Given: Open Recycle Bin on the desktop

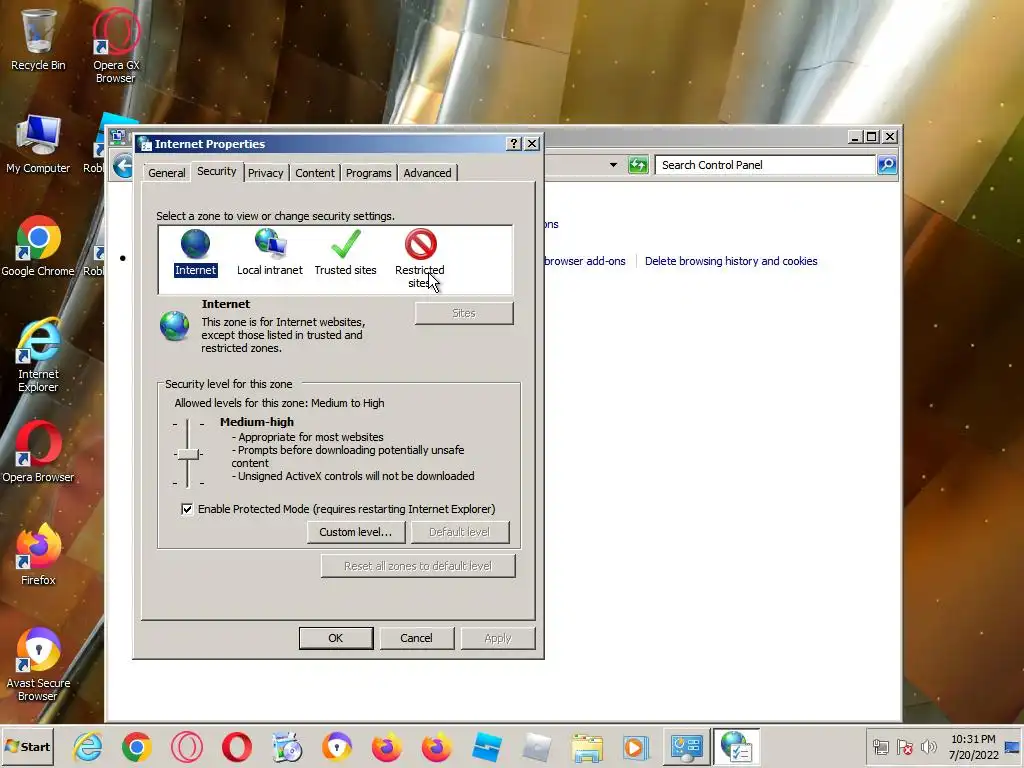Looking at the screenshot, I should tap(38, 39).
